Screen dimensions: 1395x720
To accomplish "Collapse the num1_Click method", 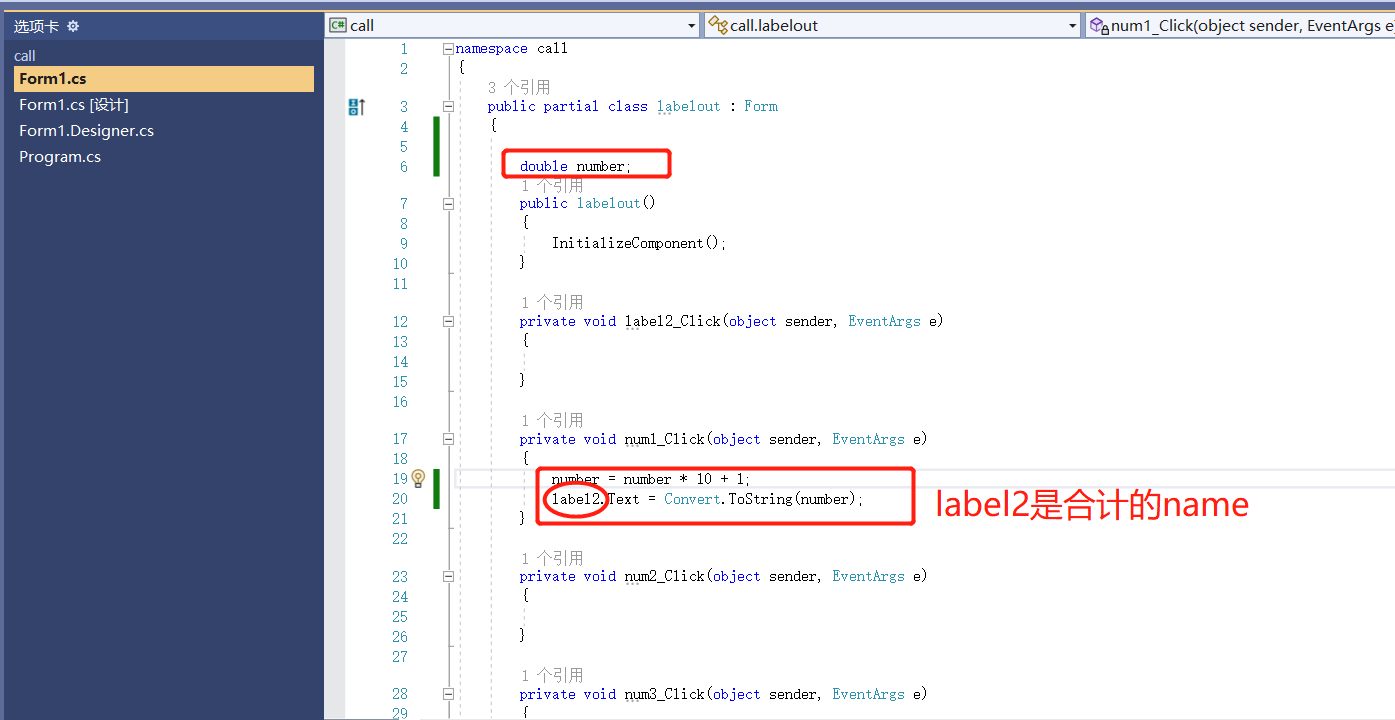I will [448, 439].
